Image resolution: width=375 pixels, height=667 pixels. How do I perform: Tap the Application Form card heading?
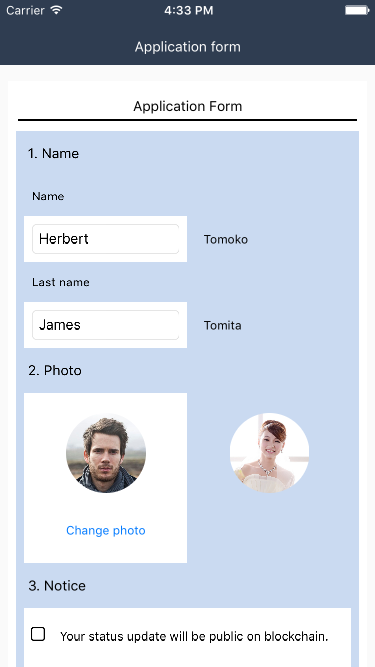coord(188,106)
